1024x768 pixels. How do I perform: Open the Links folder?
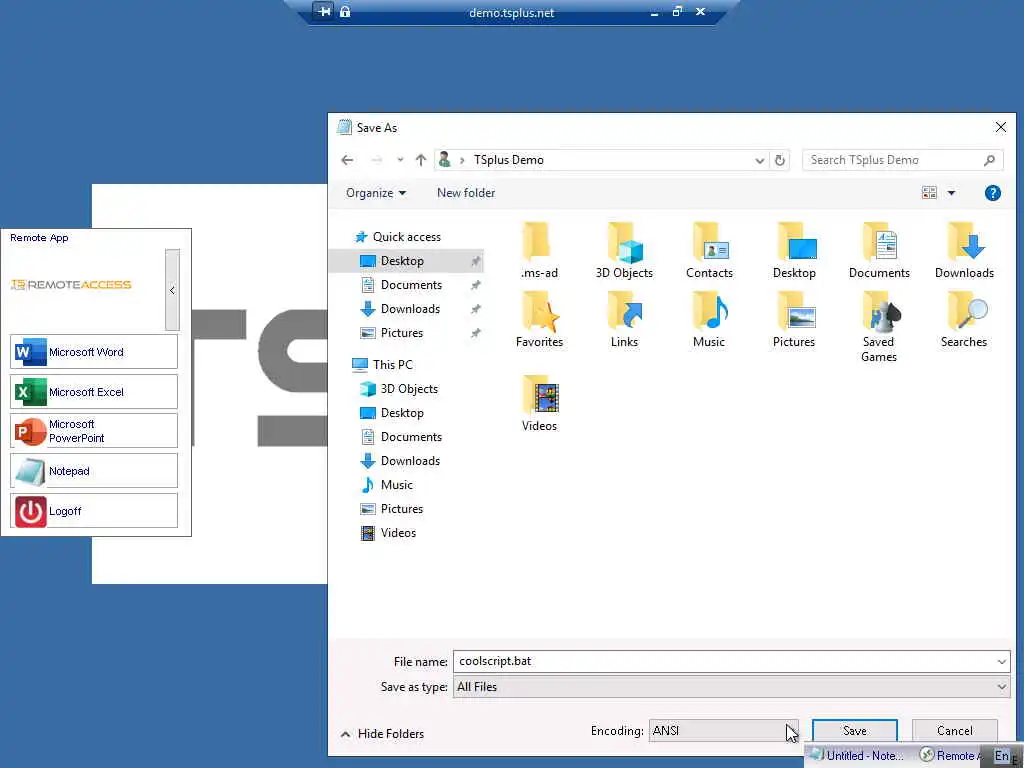click(x=624, y=320)
